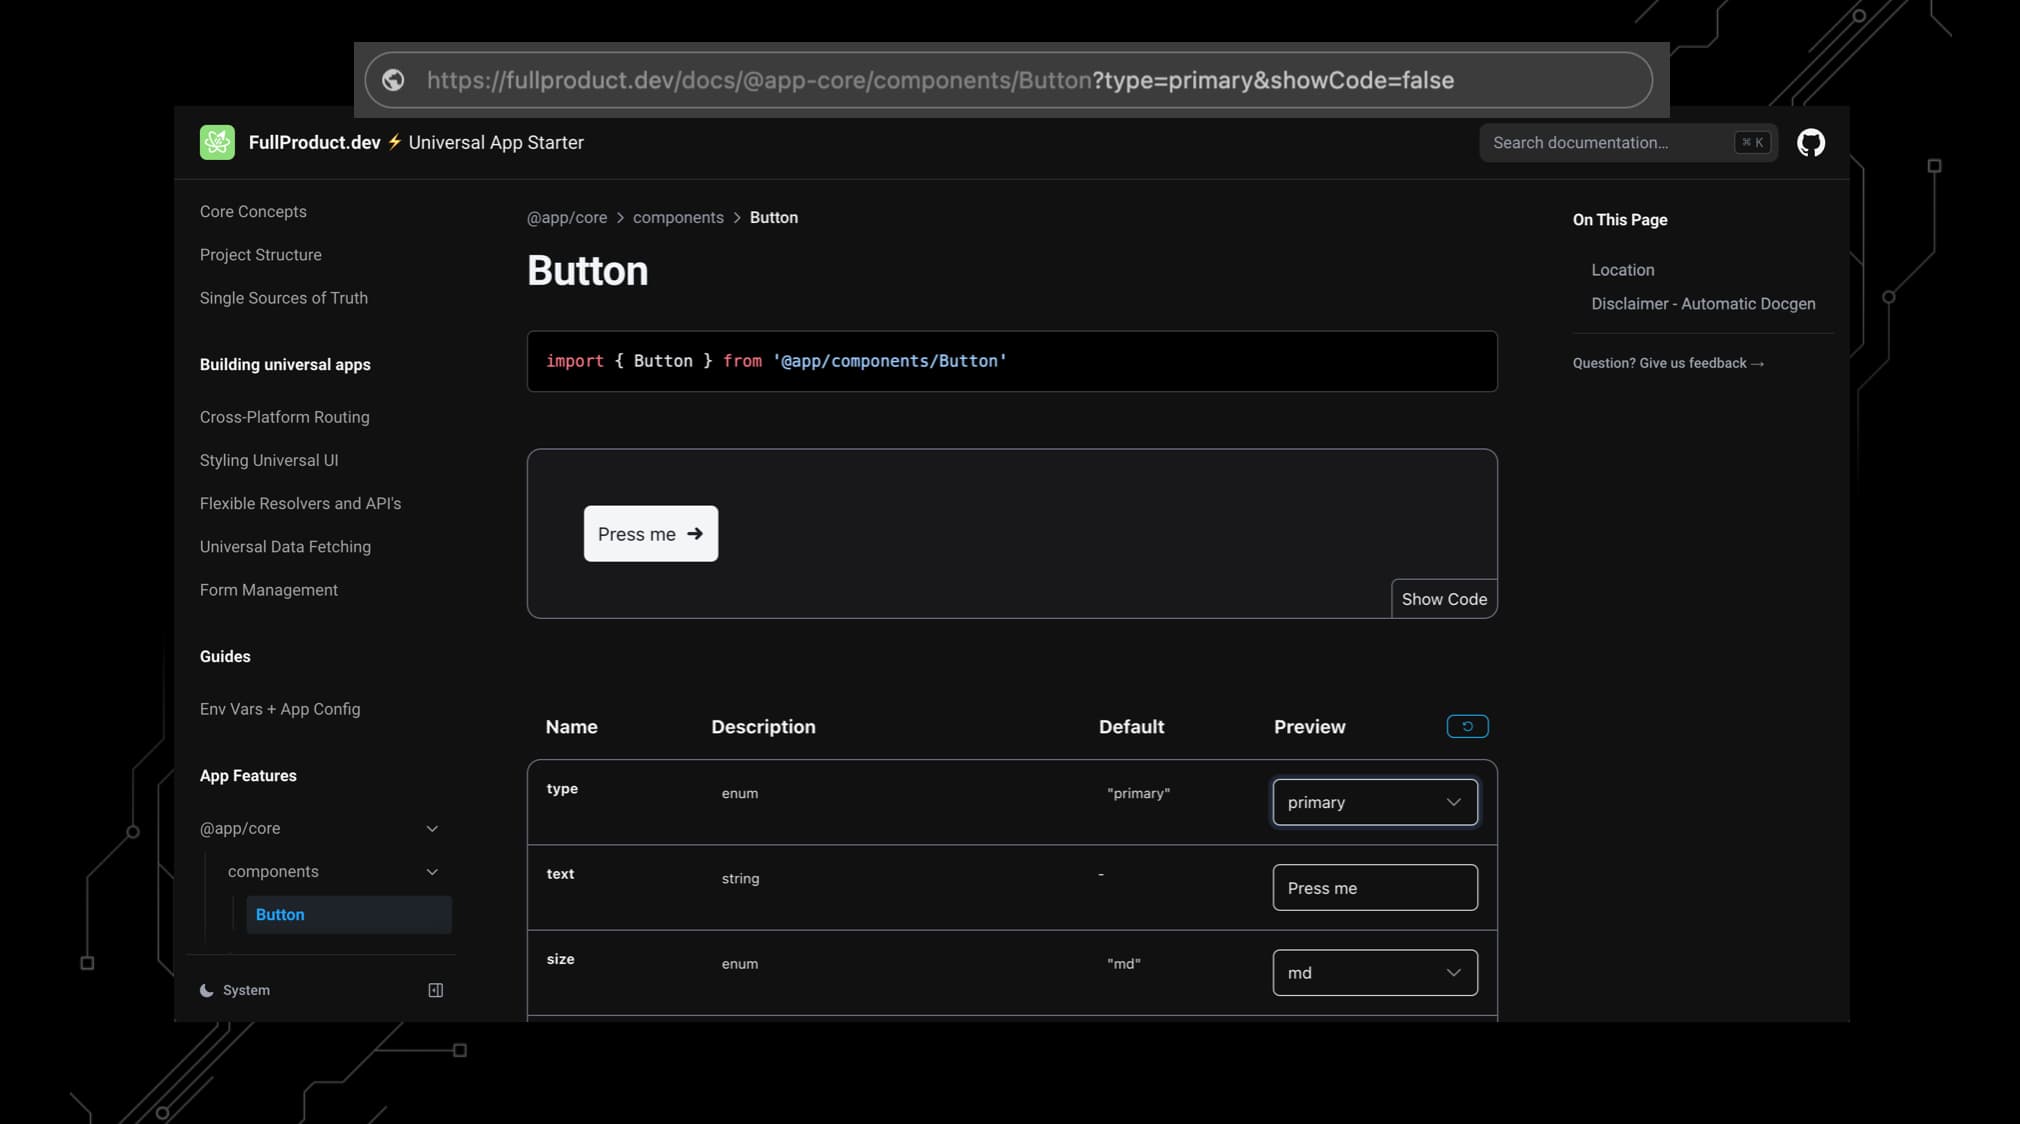
Task: Open Universal Data Fetching page
Action: click(285, 547)
